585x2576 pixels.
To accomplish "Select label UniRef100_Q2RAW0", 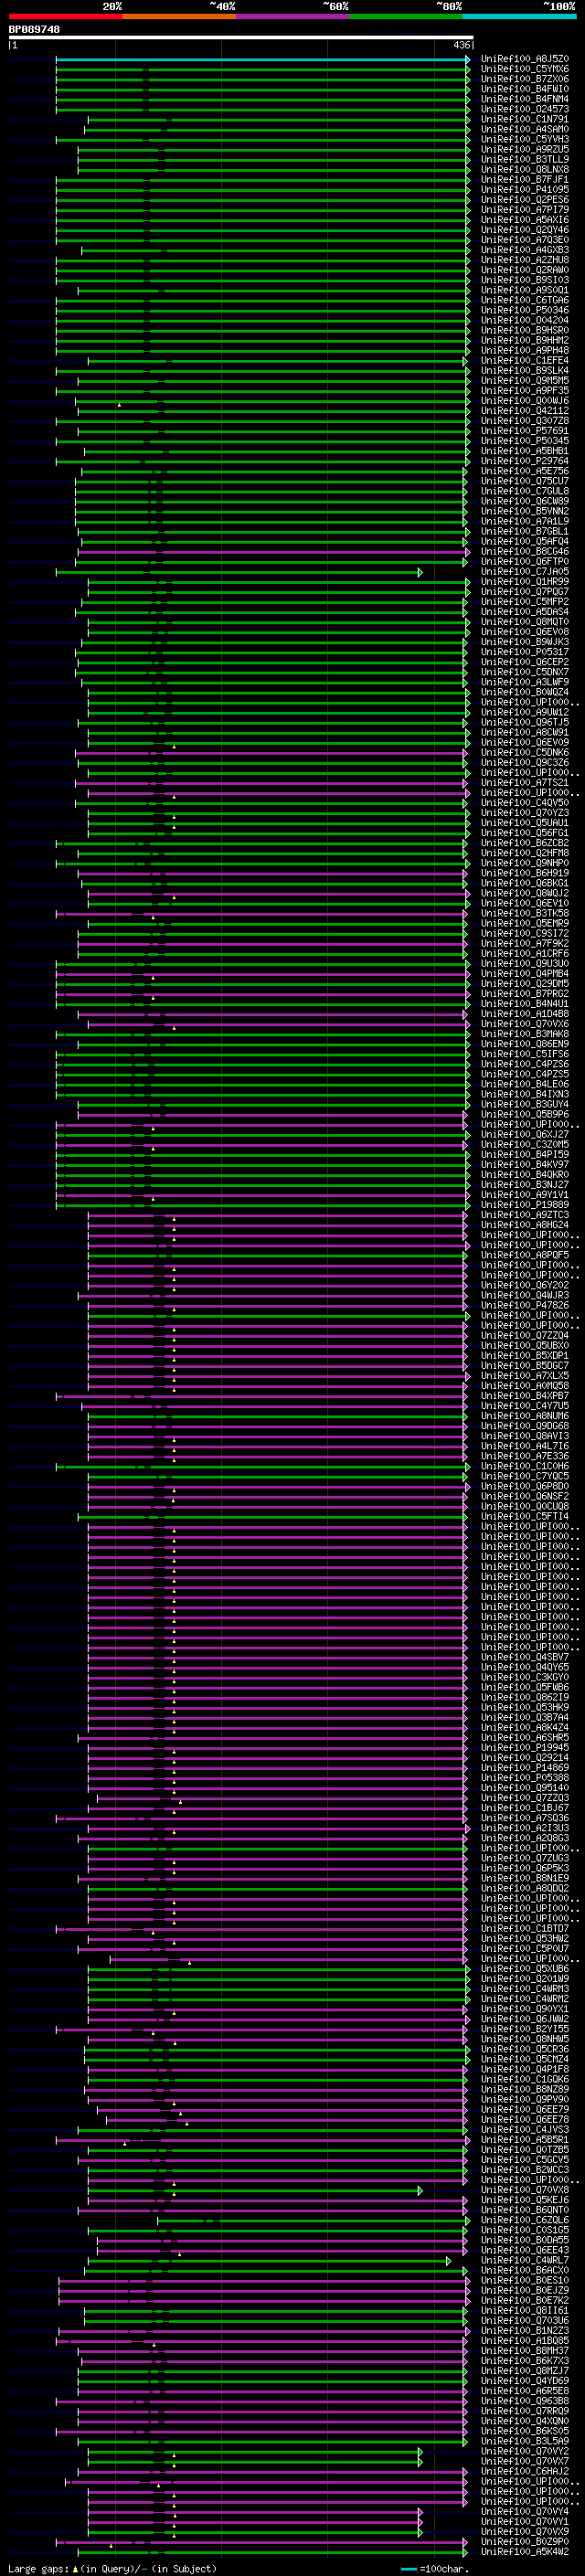I will point(524,270).
